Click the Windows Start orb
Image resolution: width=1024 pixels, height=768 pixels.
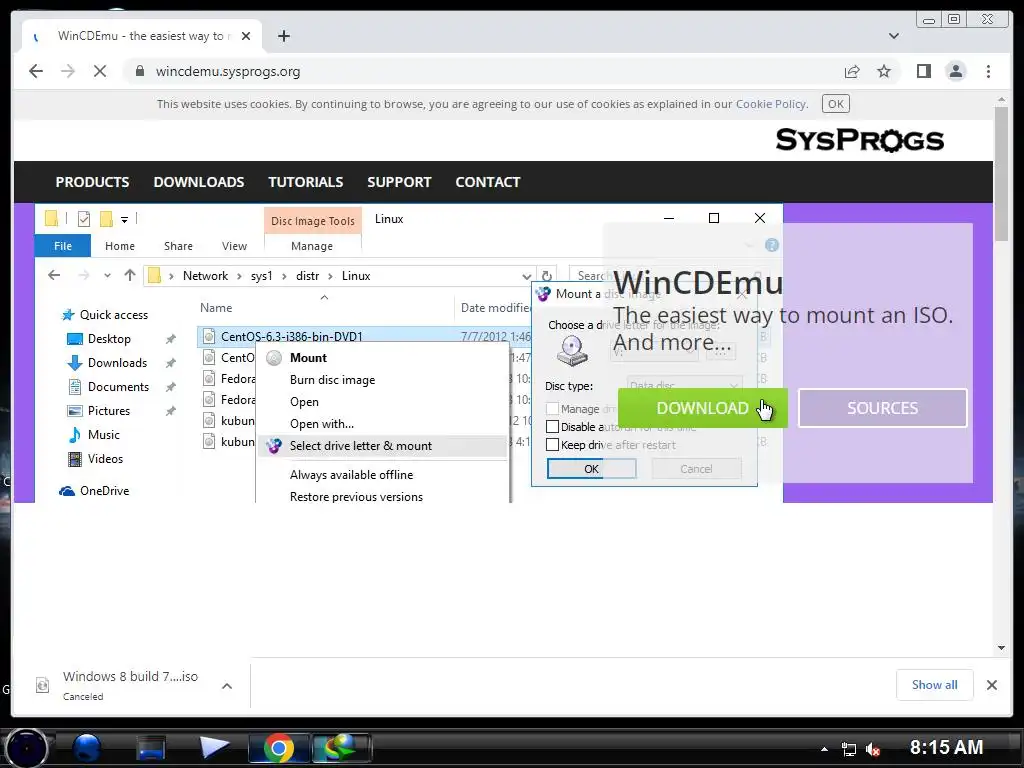(x=26, y=748)
